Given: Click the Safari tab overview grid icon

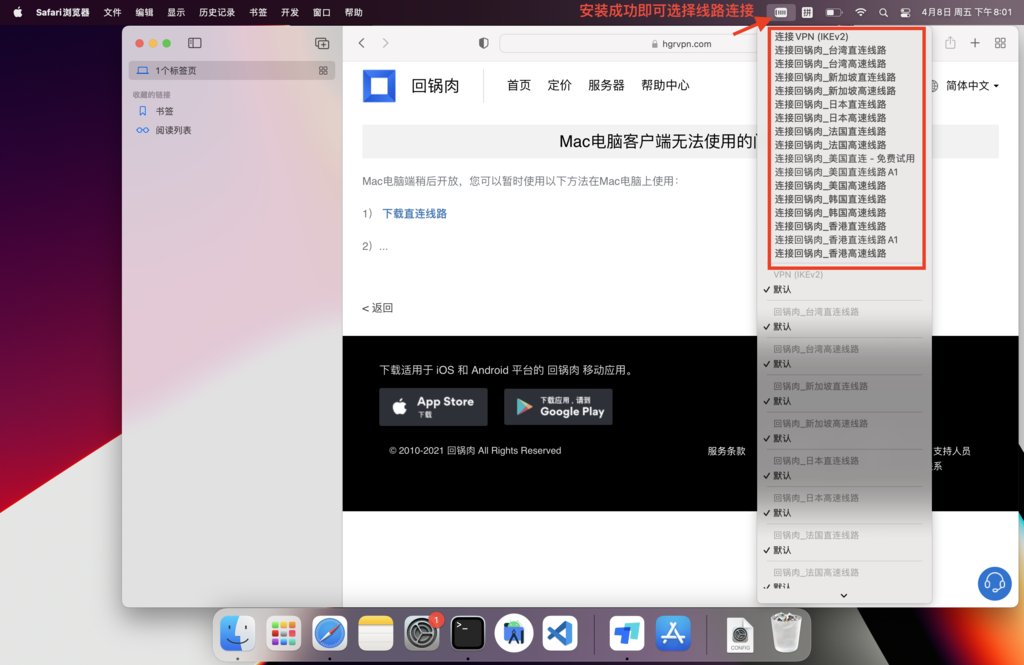Looking at the screenshot, I should [x=1000, y=43].
